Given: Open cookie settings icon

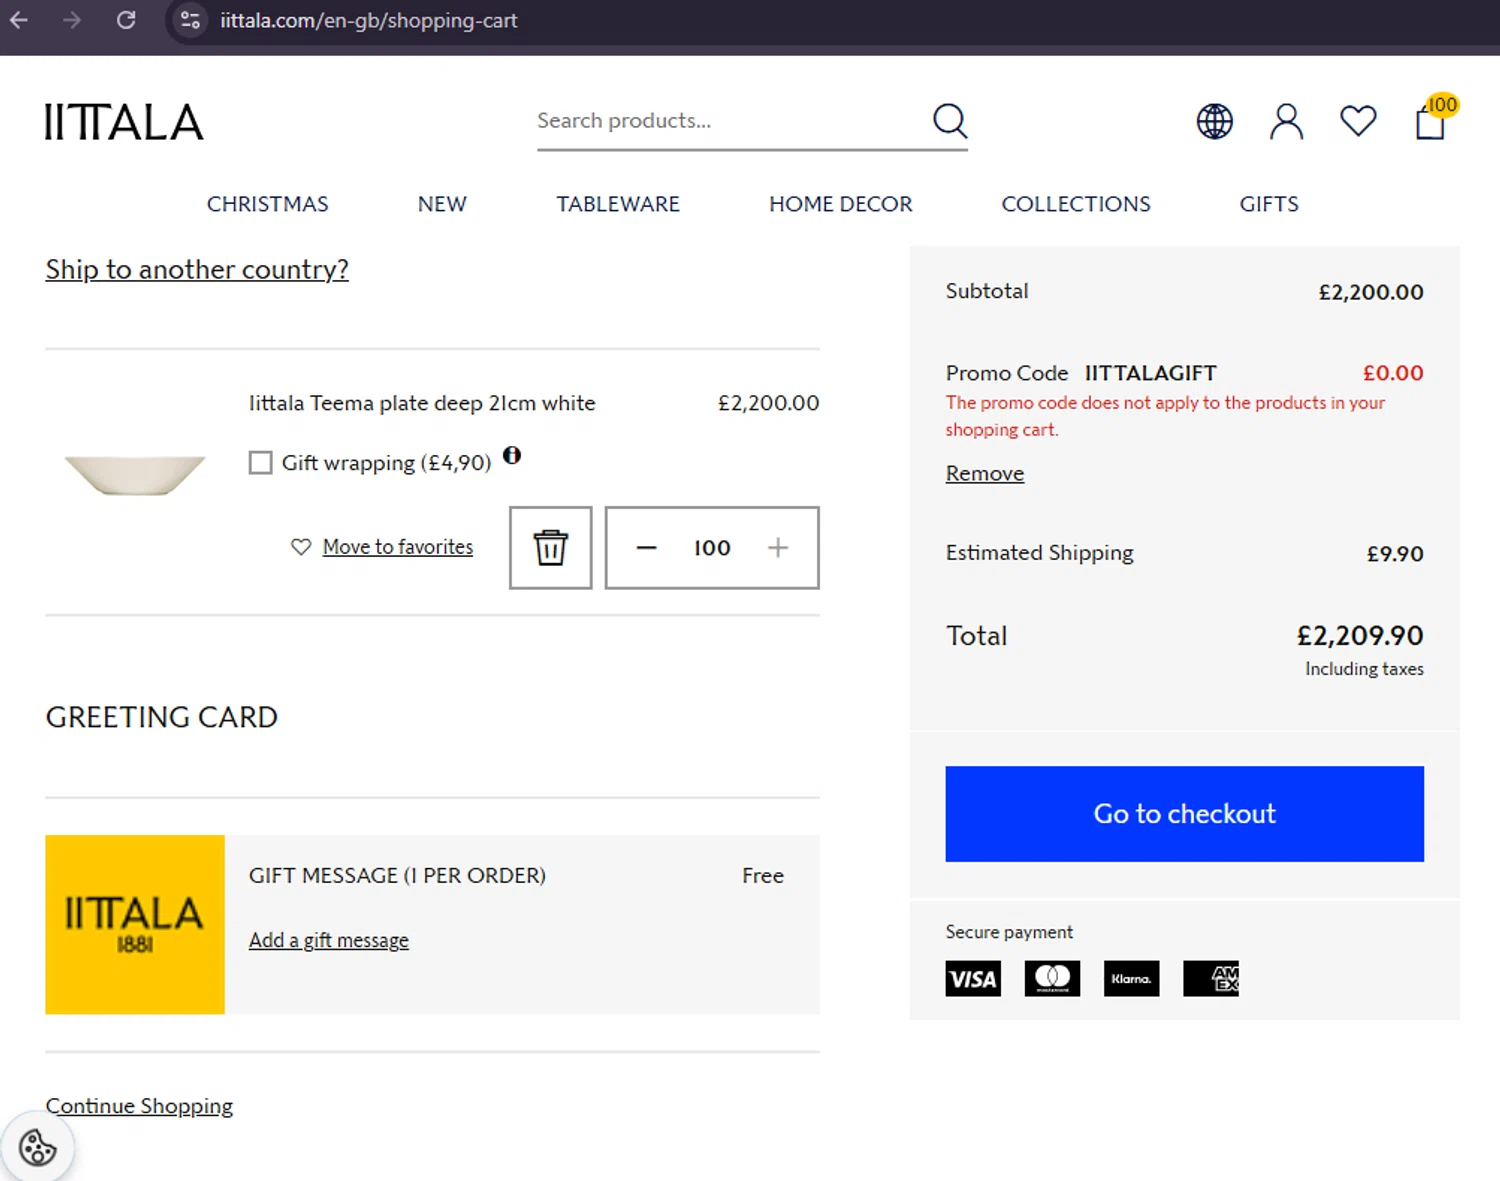Looking at the screenshot, I should 37,1147.
